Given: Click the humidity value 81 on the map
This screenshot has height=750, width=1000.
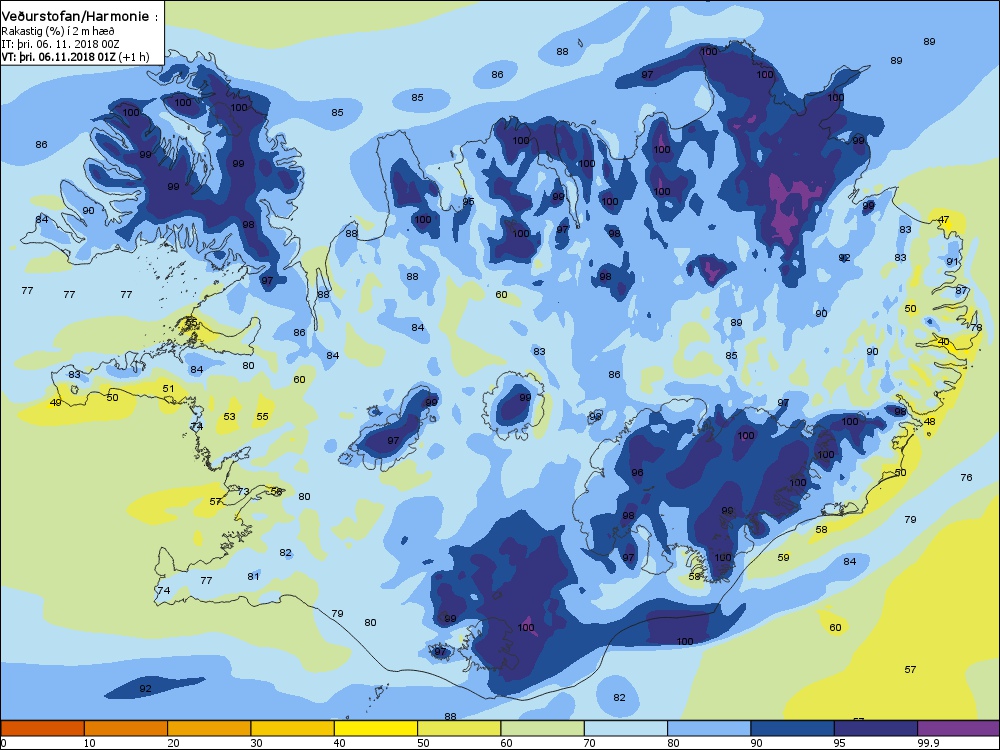Looking at the screenshot, I should (x=253, y=576).
